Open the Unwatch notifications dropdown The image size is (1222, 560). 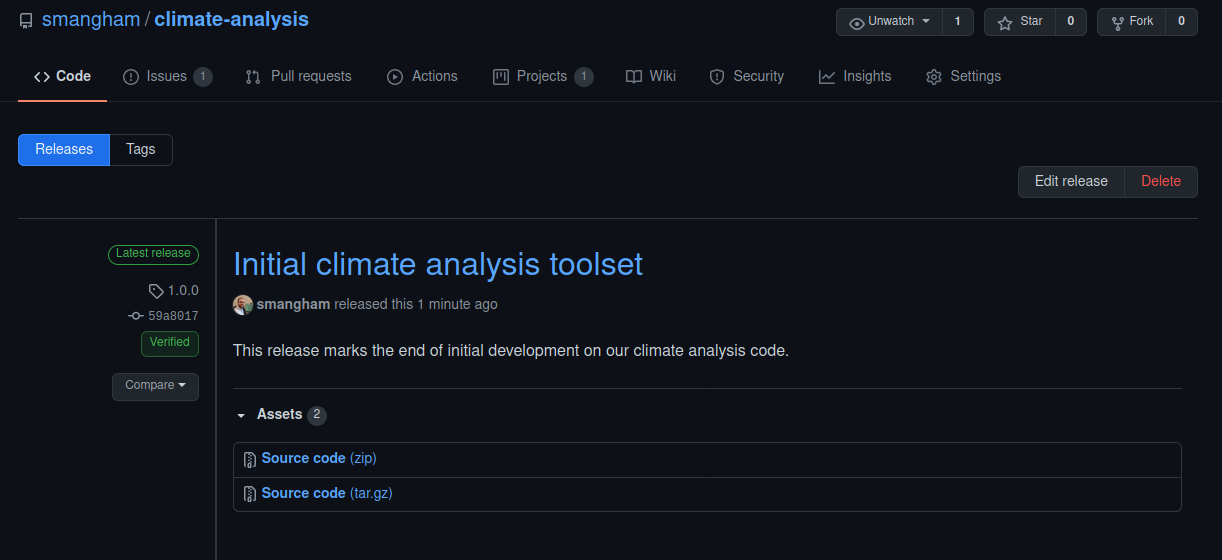(x=889, y=22)
